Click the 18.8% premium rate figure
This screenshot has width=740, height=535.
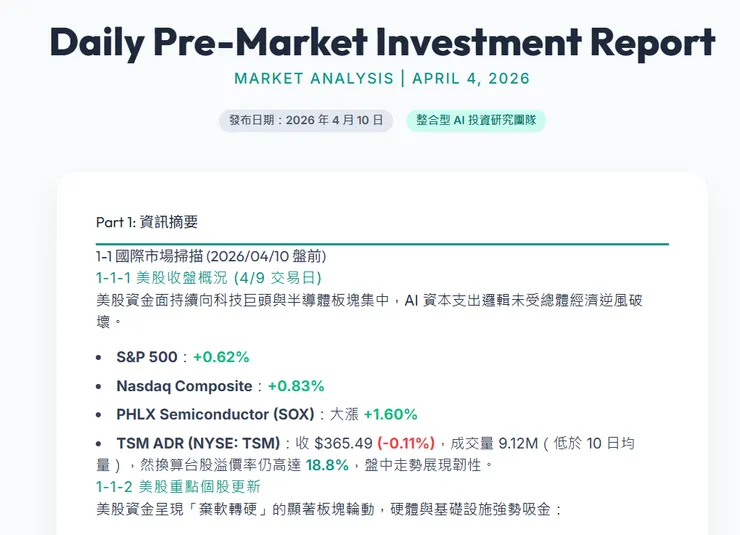327,465
